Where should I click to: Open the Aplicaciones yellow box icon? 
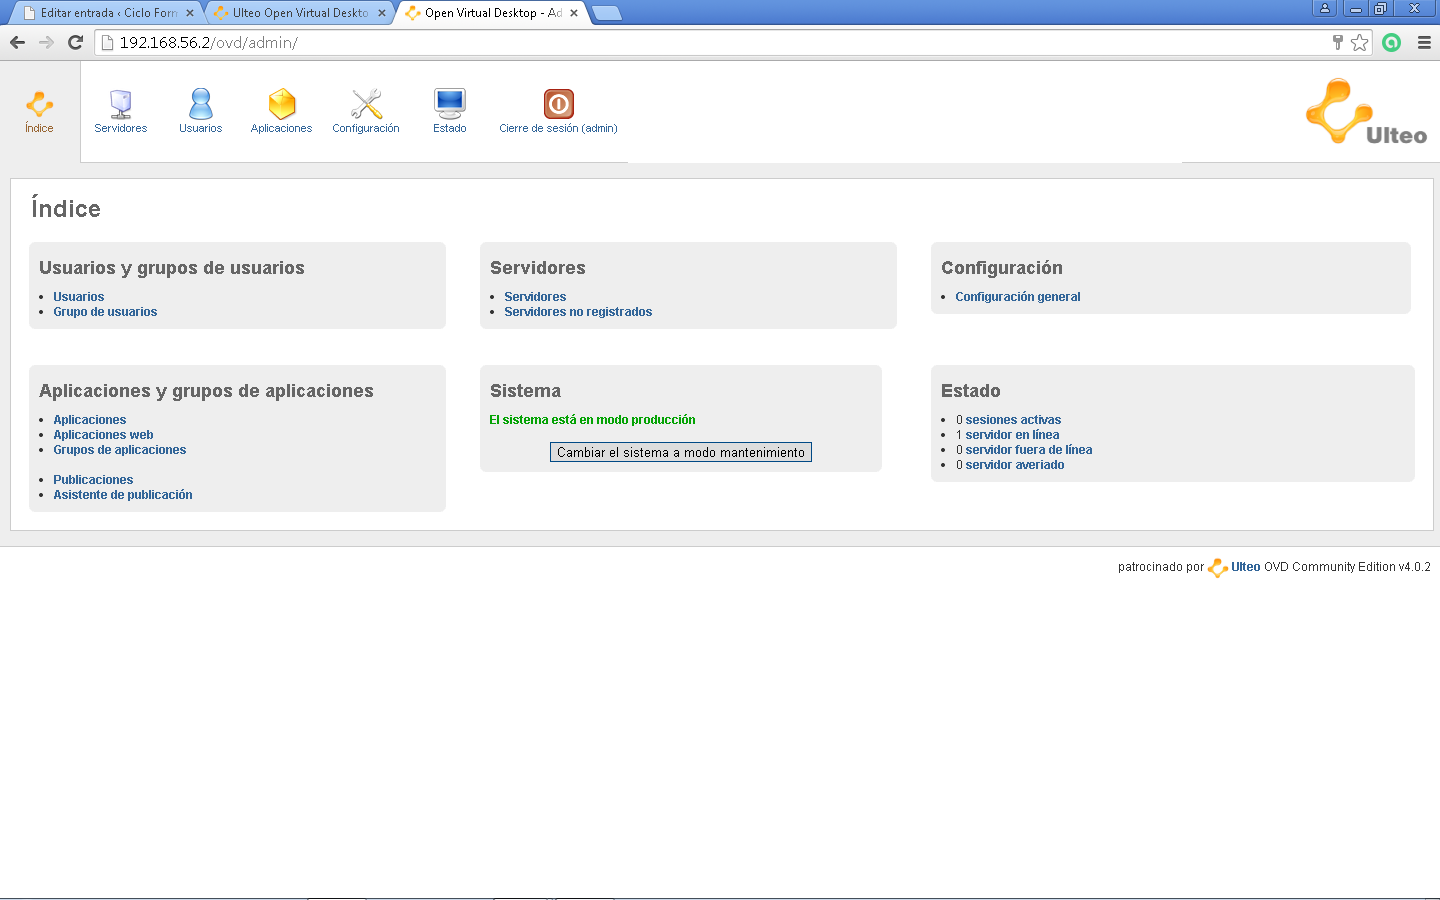[281, 104]
